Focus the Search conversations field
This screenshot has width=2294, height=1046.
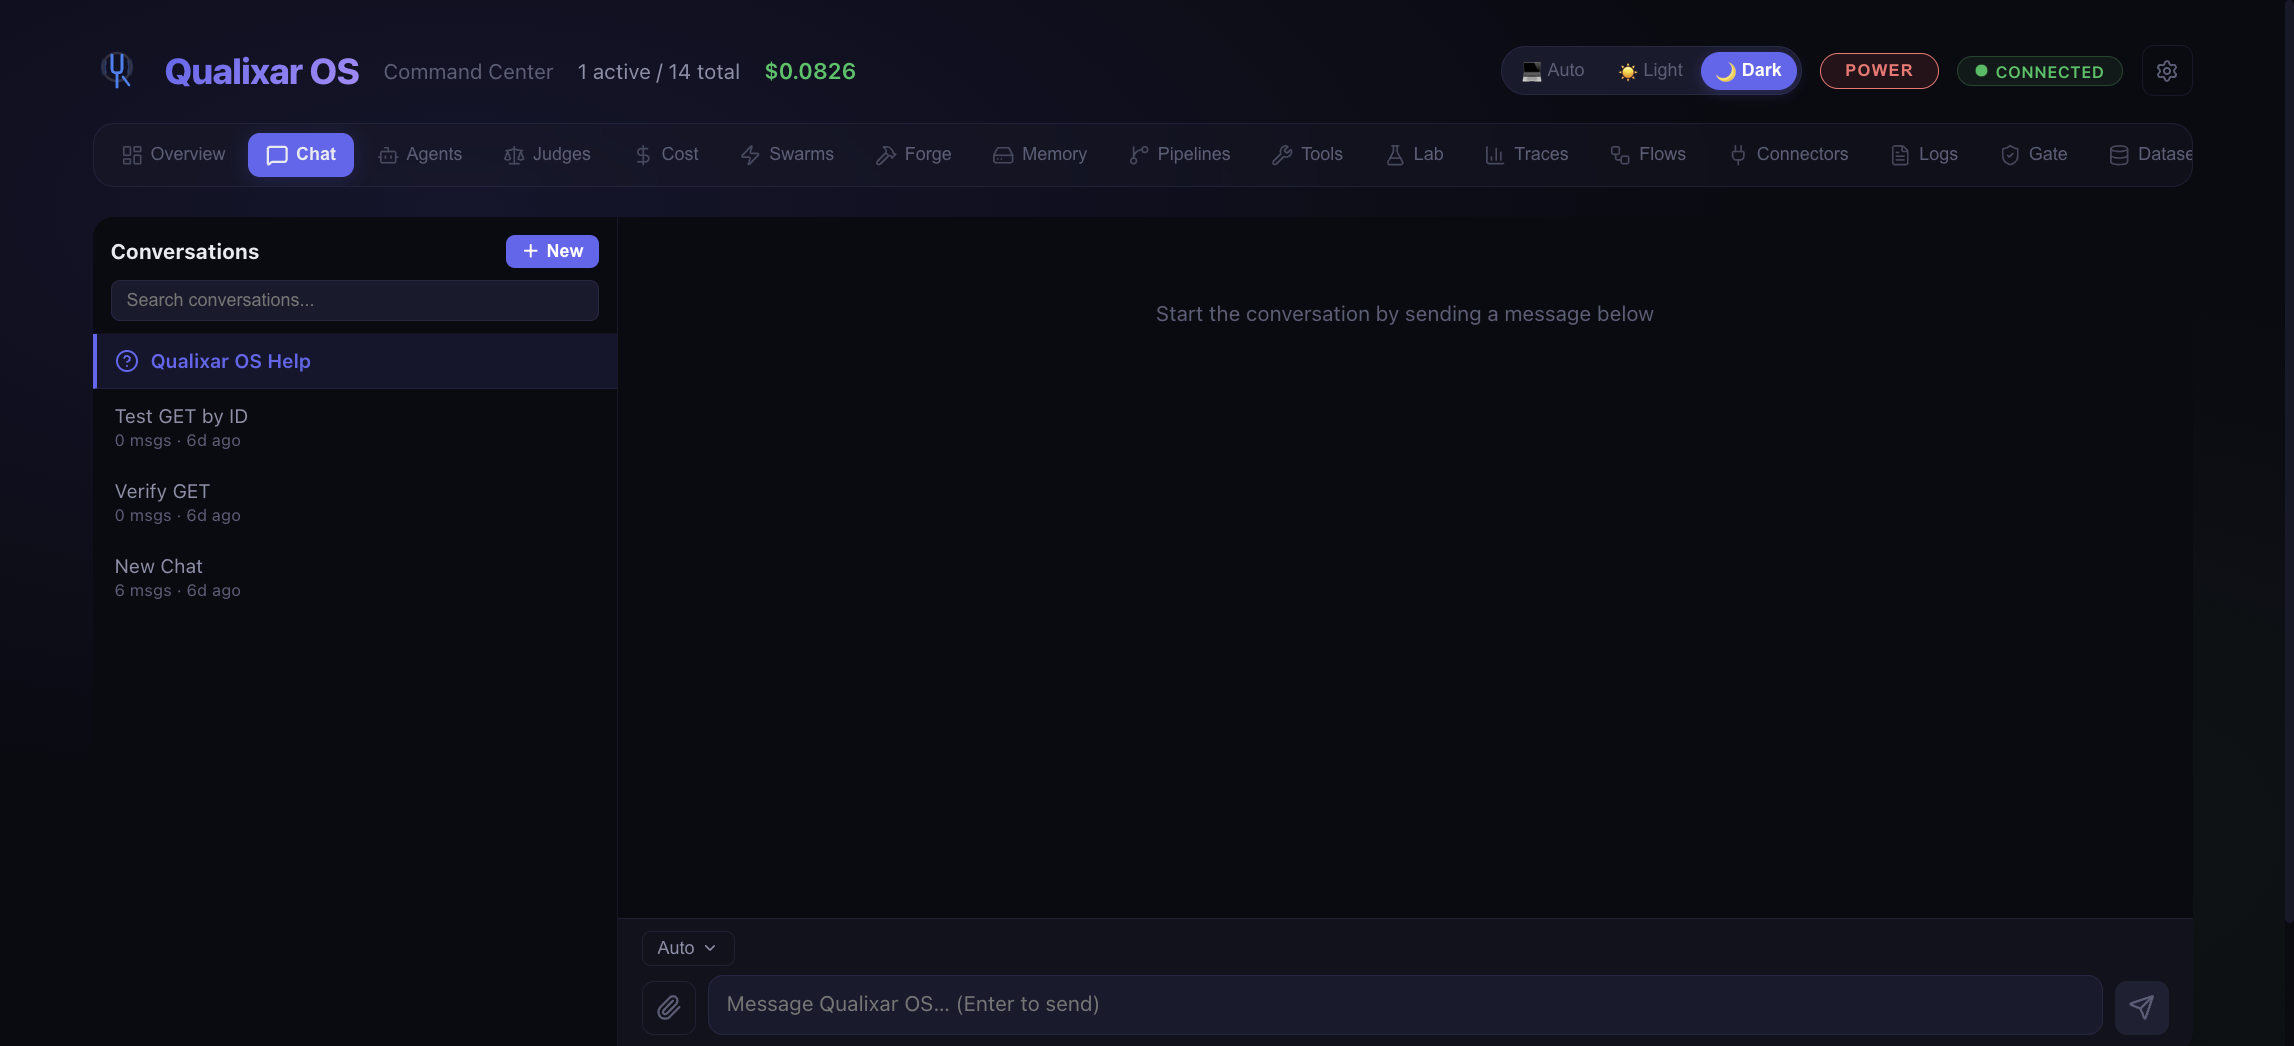(355, 300)
